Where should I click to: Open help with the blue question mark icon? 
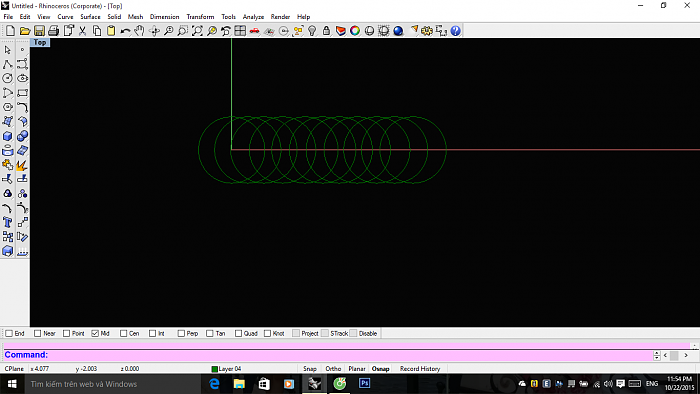click(x=455, y=31)
